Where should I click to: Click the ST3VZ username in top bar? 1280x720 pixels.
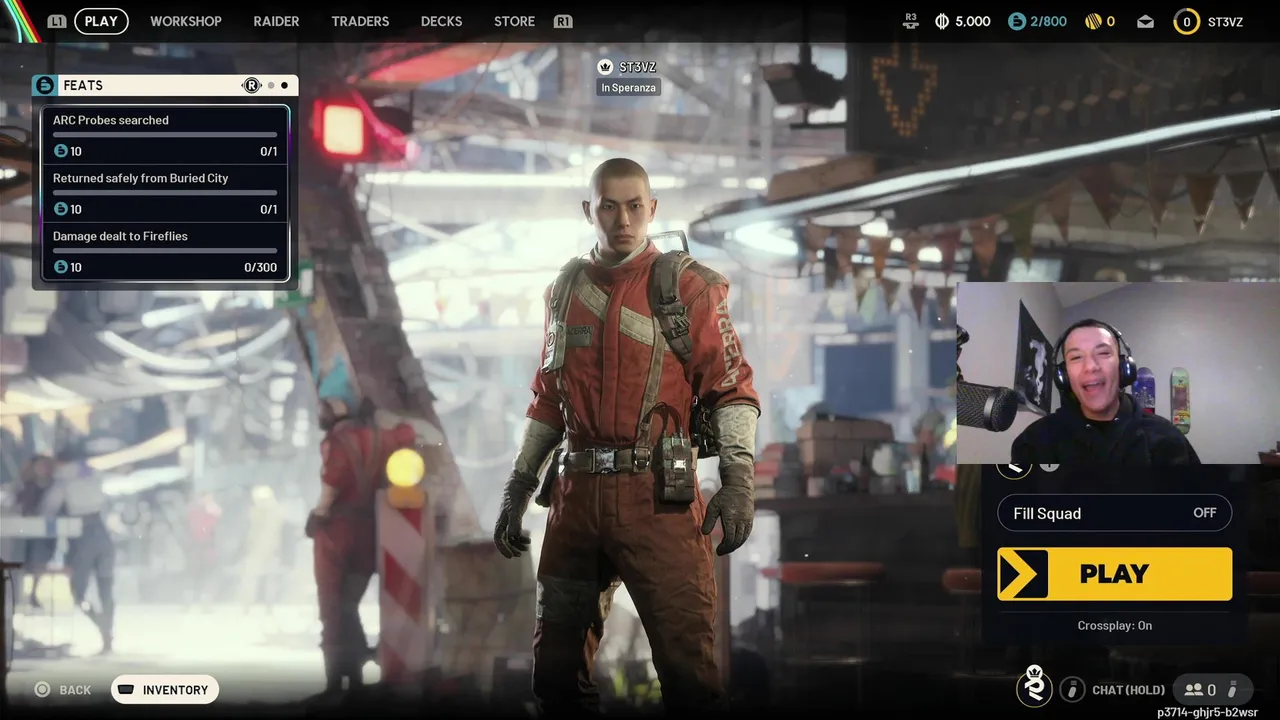click(x=1225, y=21)
